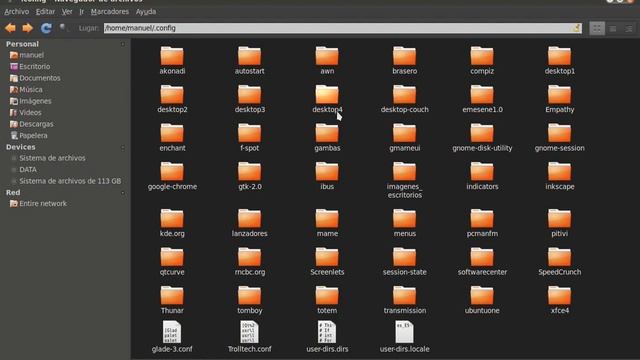Open the akonadi folder
This screenshot has height=360, width=640.
pos(172,60)
